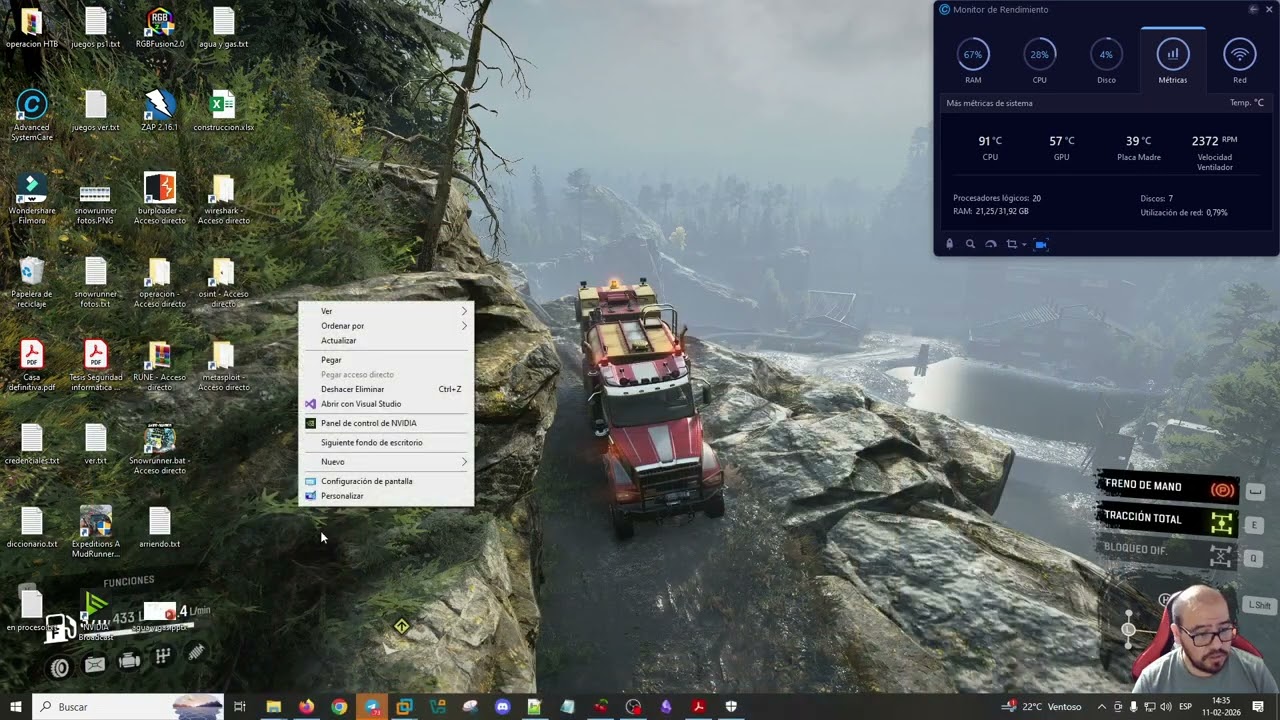This screenshot has height=720, width=1280.
Task: Open the 22°C Ventoso weather widget
Action: [1042, 707]
